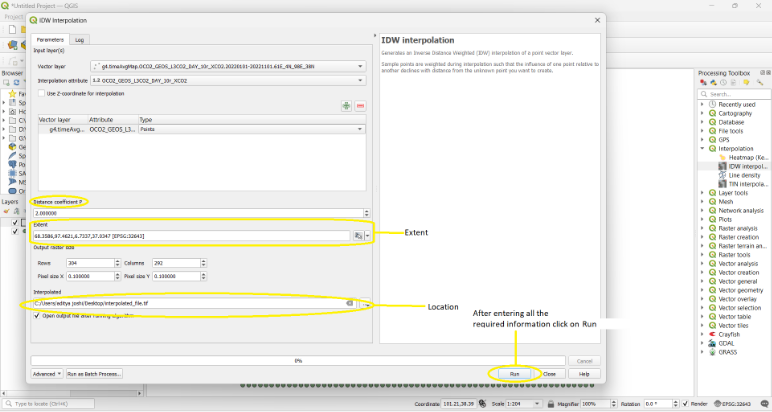Switch to the Parameters tab
The width and height of the screenshot is (772, 412).
coord(50,40)
